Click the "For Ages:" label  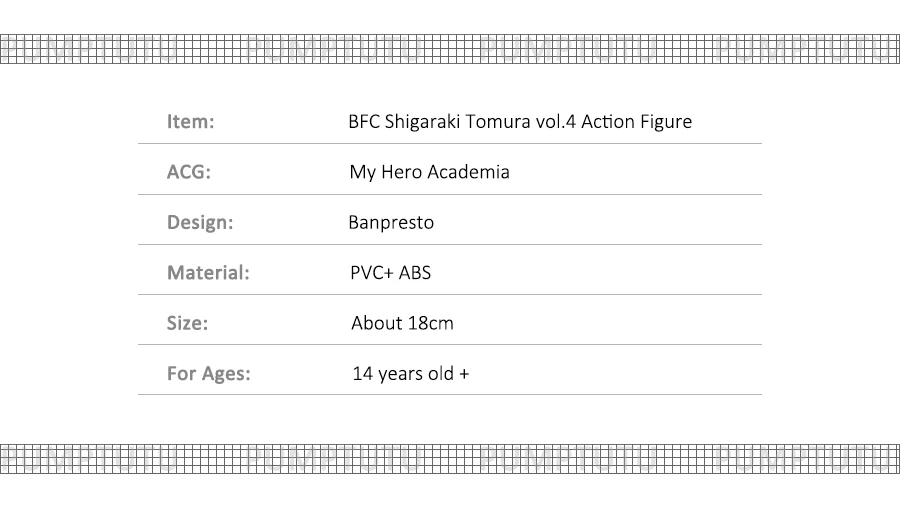click(208, 374)
